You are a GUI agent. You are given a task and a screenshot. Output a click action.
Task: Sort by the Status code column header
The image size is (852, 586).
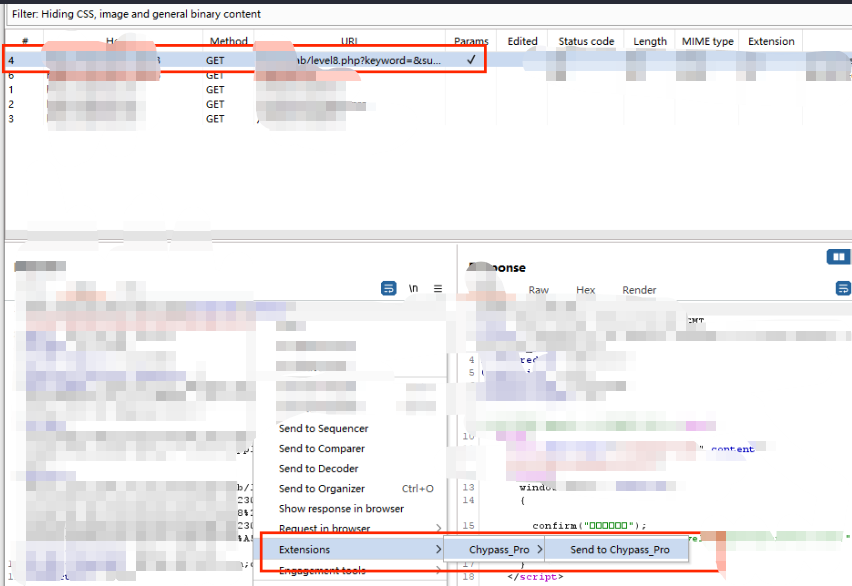pyautogui.click(x=586, y=41)
